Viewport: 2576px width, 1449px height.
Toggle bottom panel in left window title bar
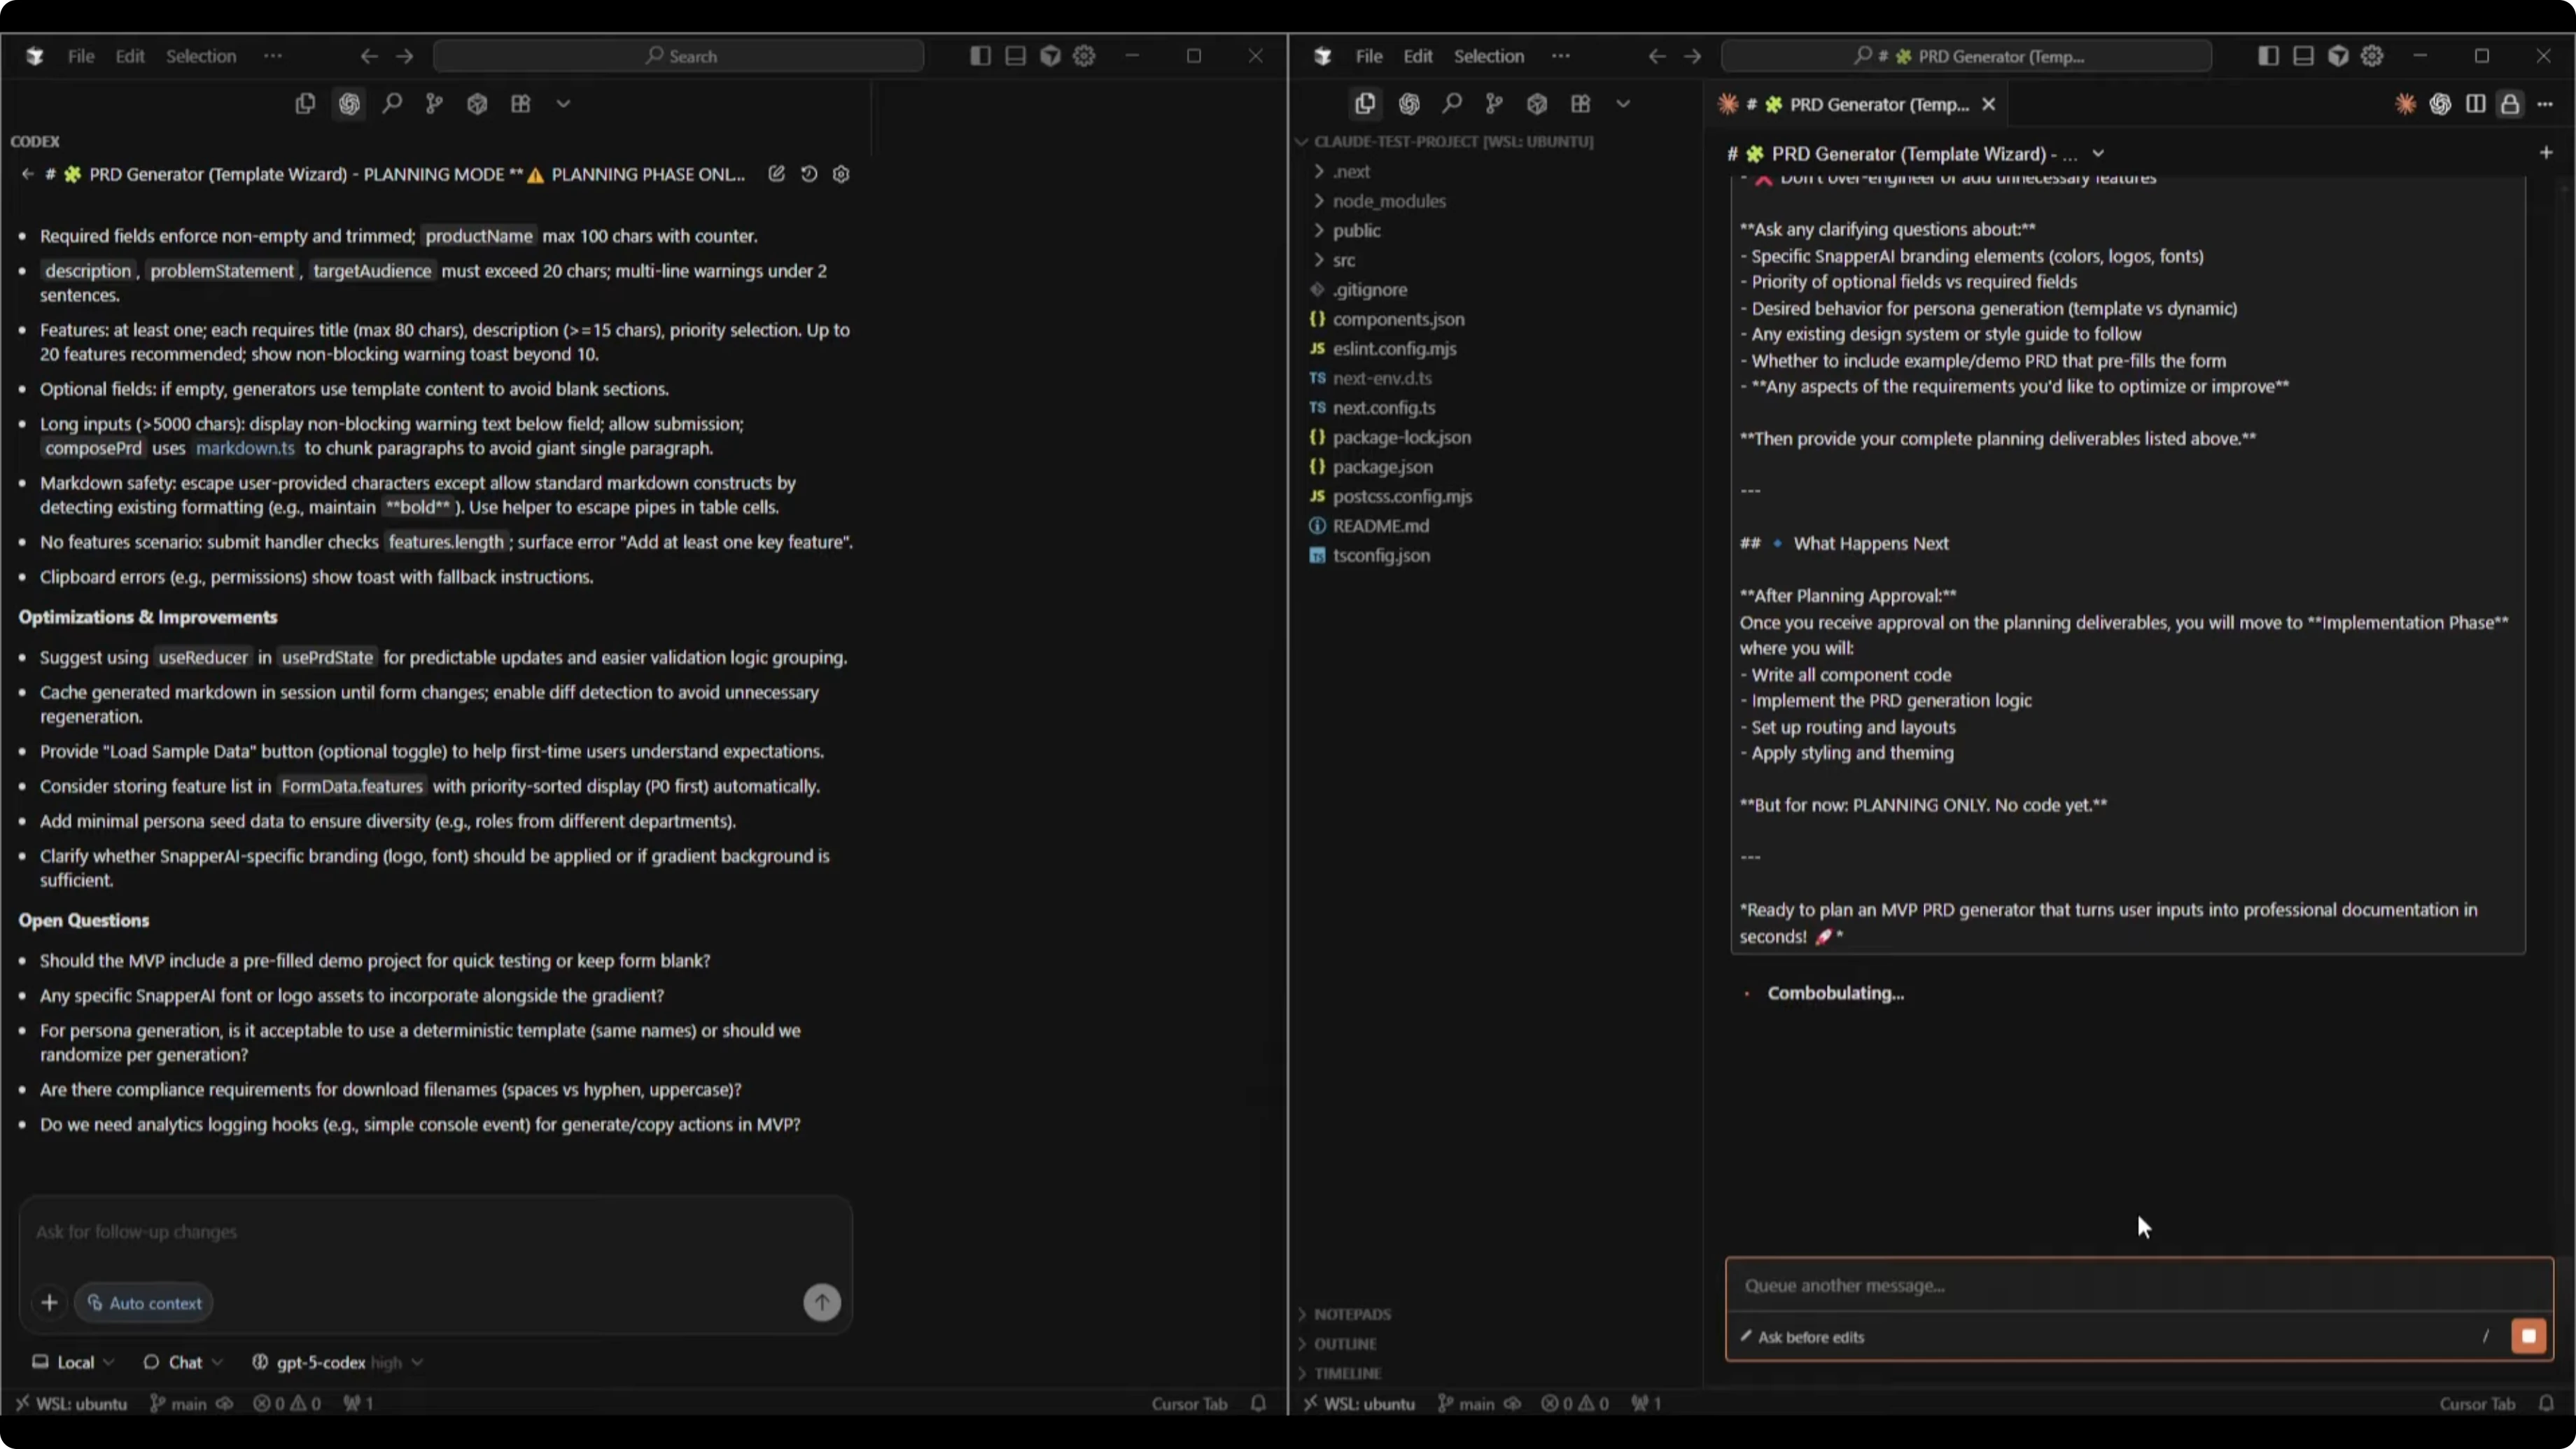pos(1015,56)
